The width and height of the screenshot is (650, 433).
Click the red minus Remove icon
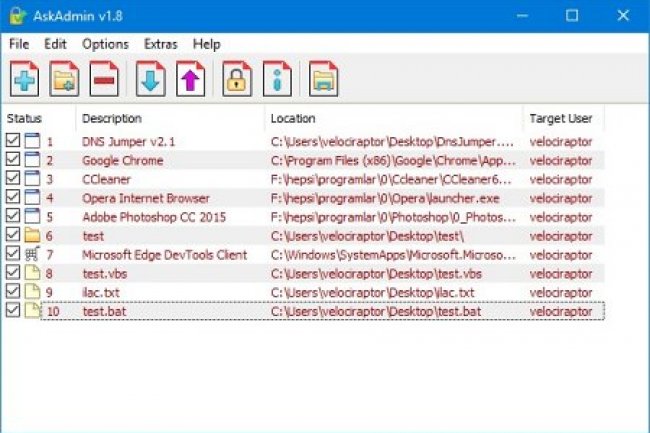coord(105,79)
